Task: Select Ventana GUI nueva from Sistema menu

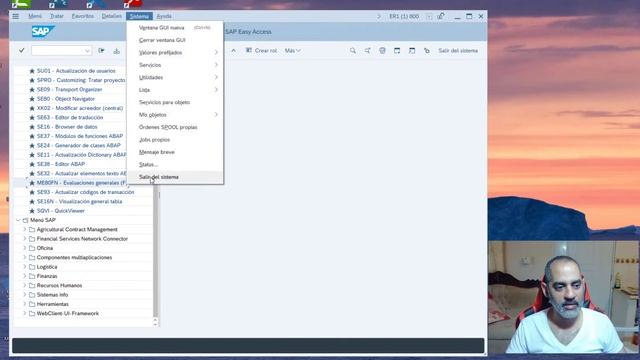Action: 175,28
